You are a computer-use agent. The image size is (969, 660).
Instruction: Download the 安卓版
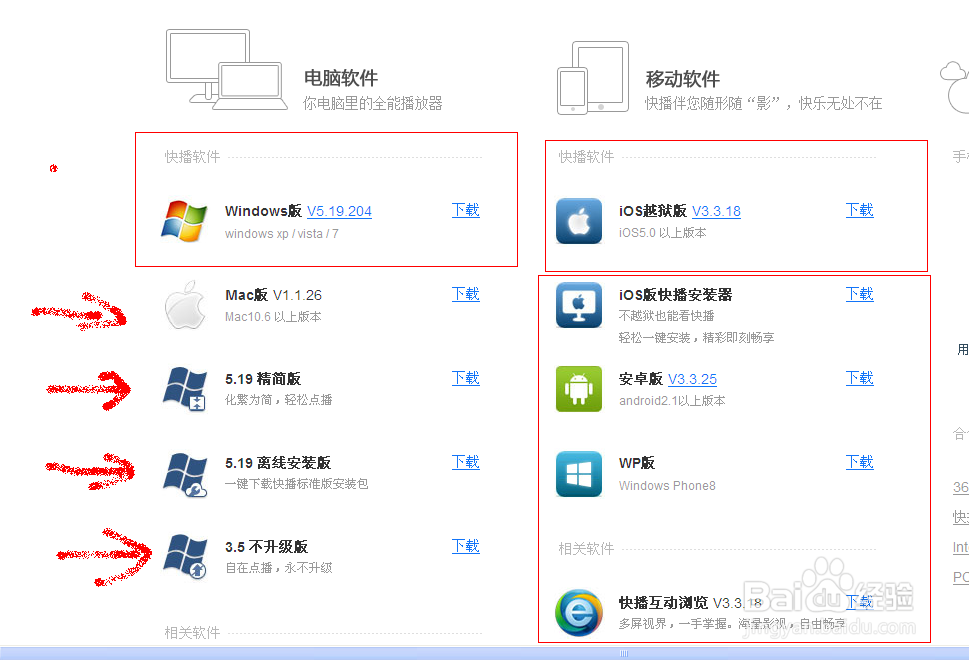860,378
